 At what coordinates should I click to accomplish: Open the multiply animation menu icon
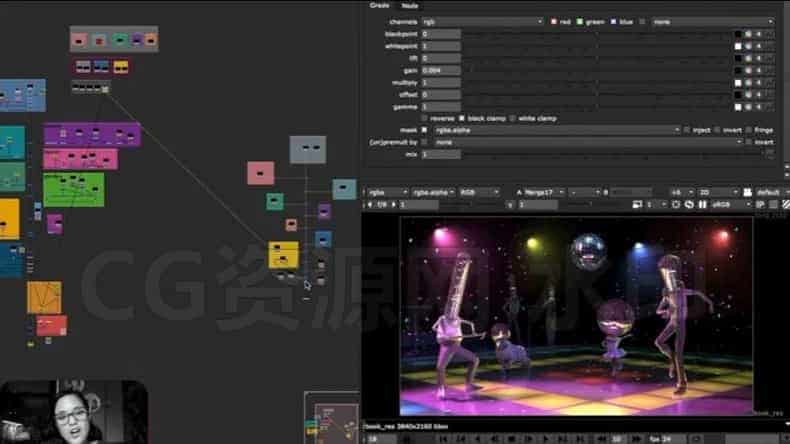point(769,83)
